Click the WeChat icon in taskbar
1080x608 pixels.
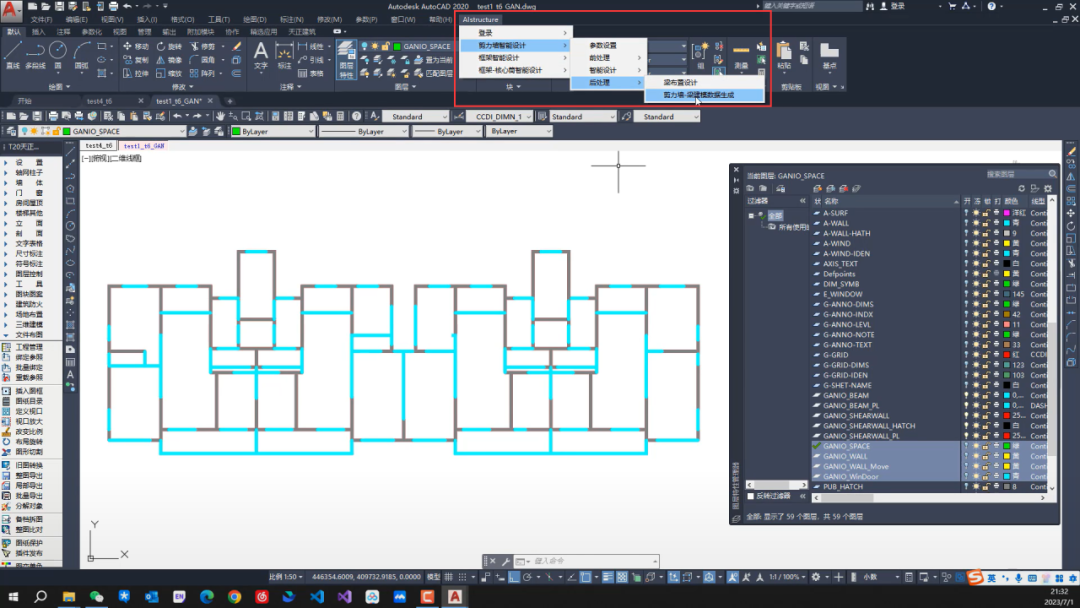click(x=96, y=596)
